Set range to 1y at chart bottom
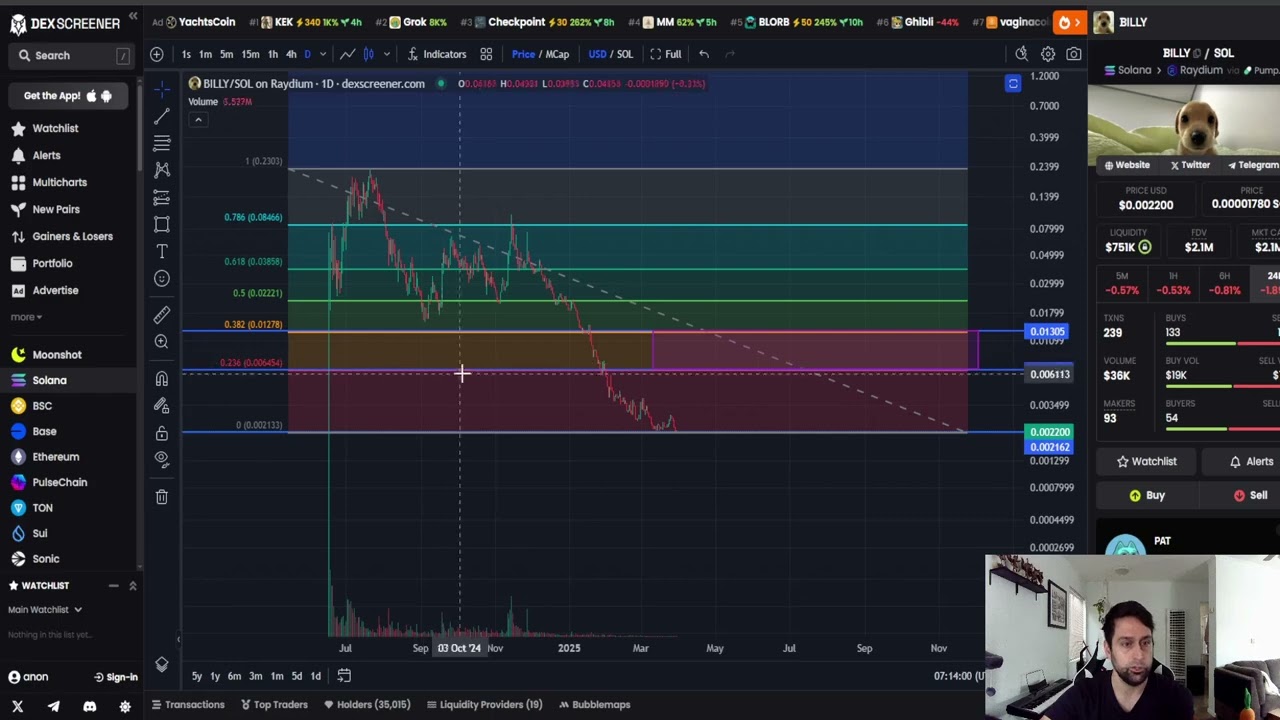1280x720 pixels. (x=215, y=676)
